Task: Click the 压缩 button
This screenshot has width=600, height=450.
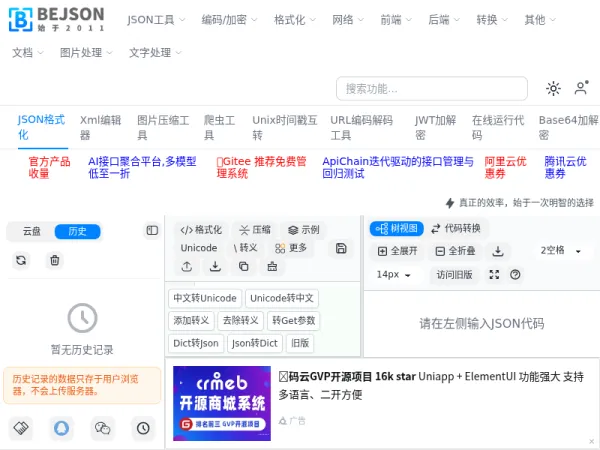Action: (255, 230)
